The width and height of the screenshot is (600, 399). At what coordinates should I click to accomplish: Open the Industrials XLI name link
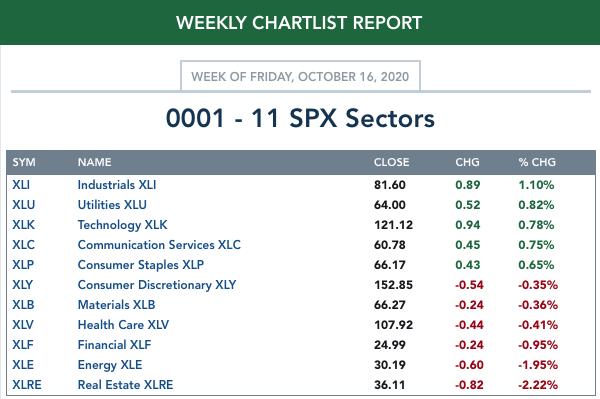point(117,185)
